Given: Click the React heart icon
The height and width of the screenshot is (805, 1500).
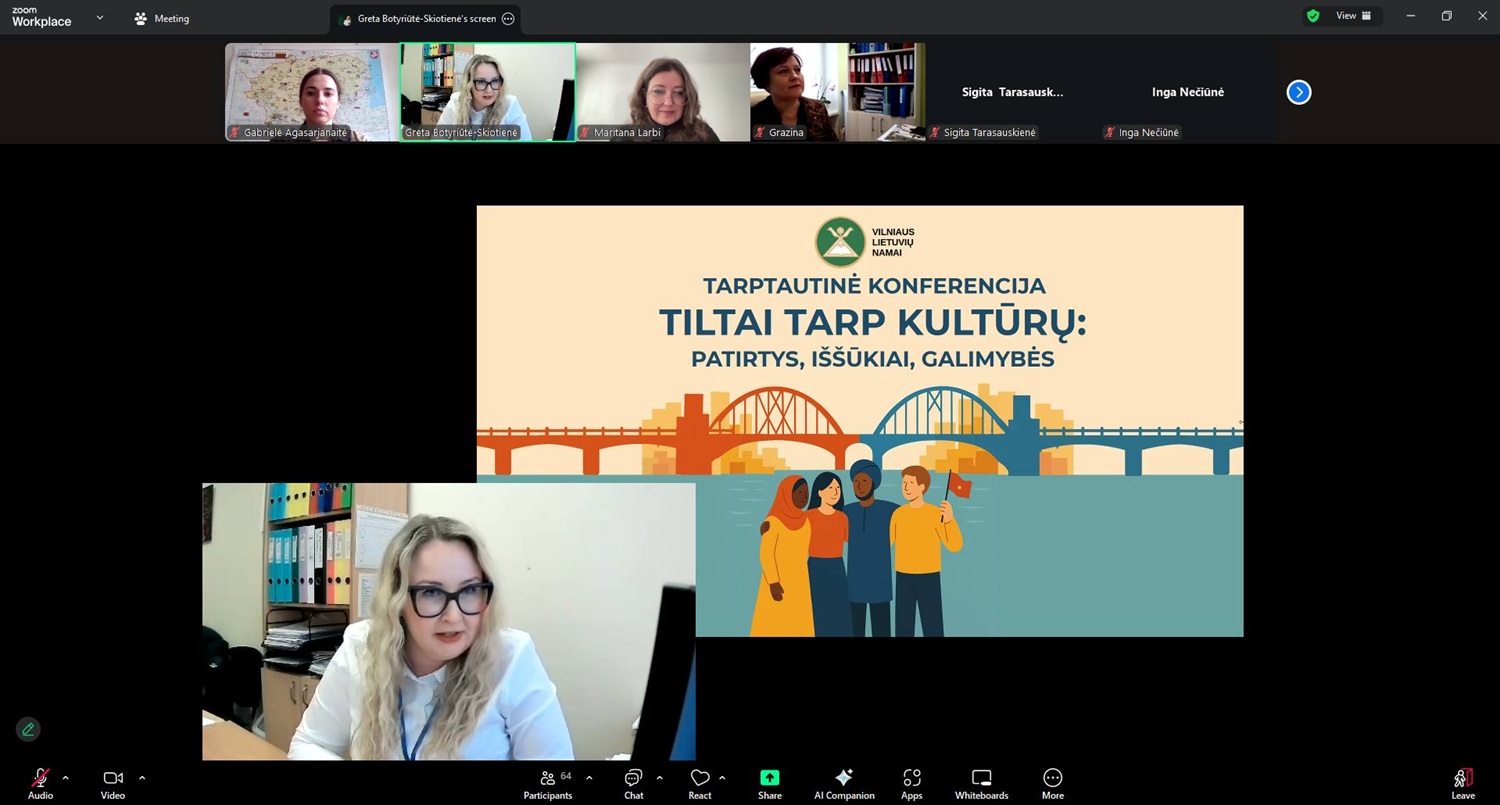Looking at the screenshot, I should 700,779.
